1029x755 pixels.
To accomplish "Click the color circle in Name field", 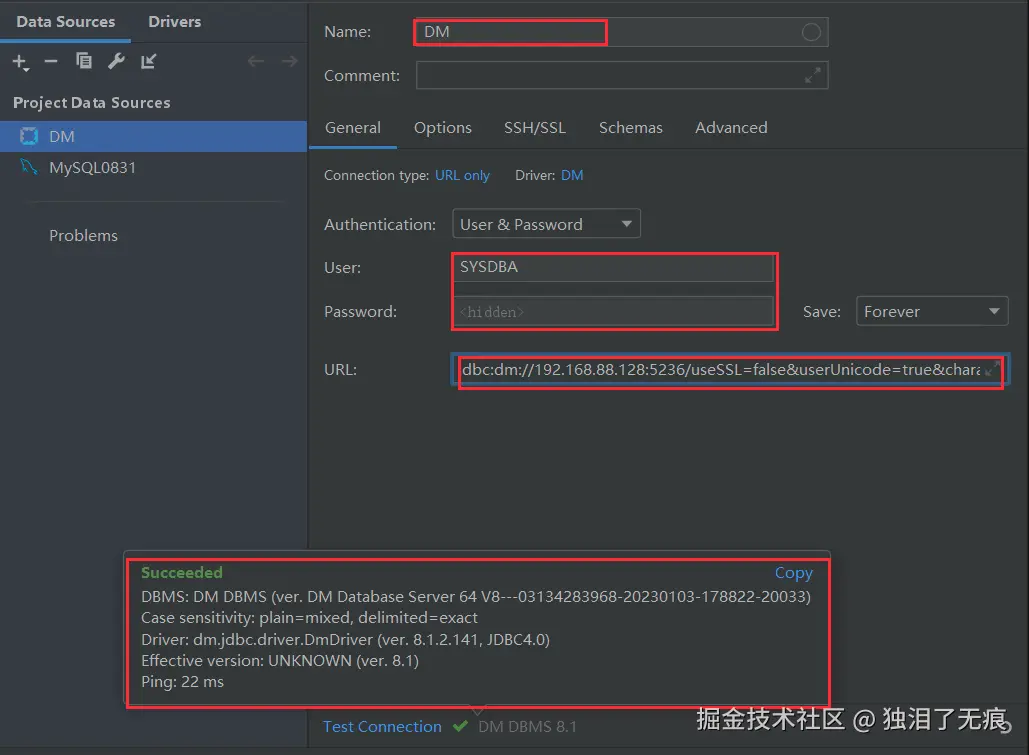I will (x=811, y=32).
